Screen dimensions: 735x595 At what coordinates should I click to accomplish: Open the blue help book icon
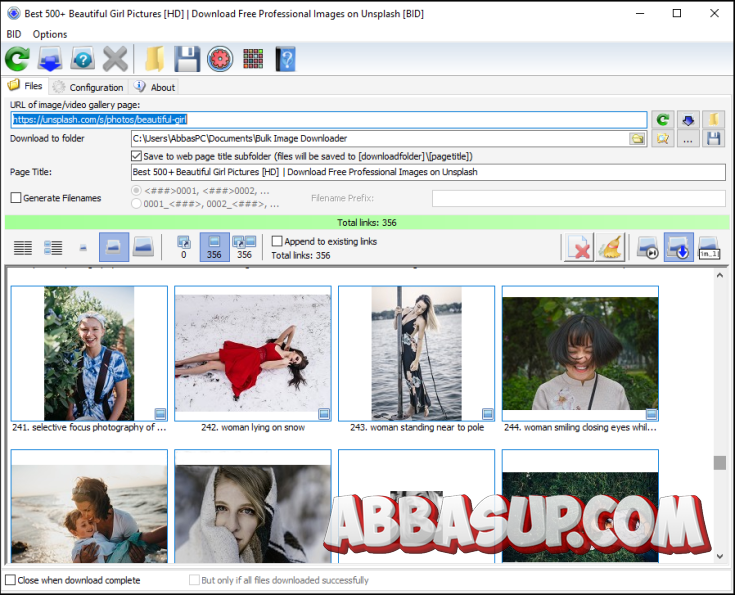click(285, 59)
